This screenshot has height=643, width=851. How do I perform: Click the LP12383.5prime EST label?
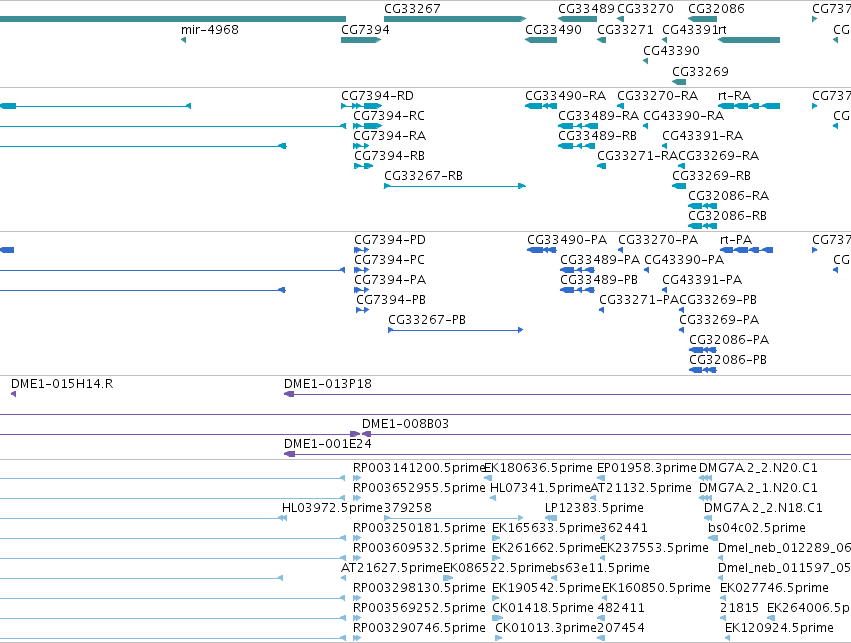point(594,508)
